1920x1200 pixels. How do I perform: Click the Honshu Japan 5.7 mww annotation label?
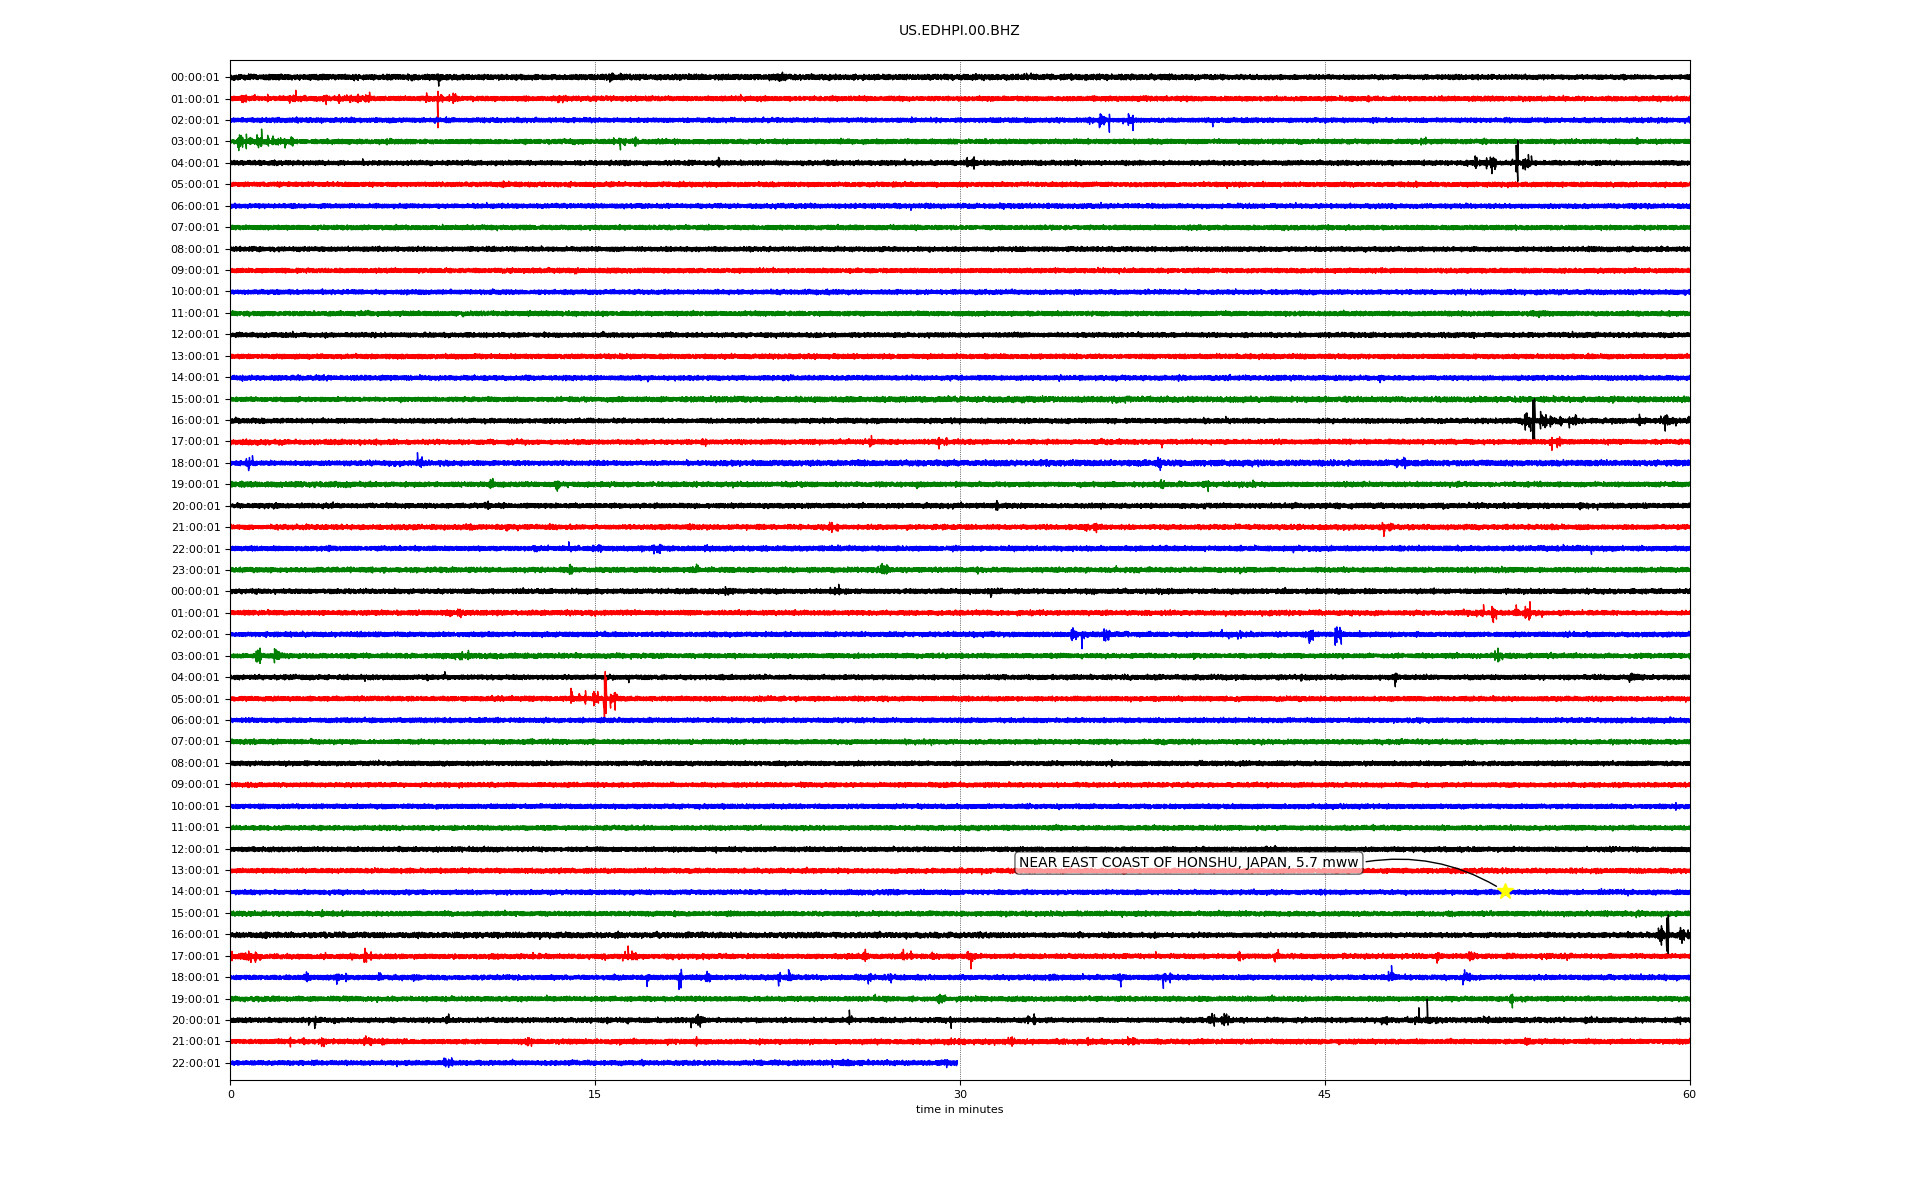(1188, 863)
